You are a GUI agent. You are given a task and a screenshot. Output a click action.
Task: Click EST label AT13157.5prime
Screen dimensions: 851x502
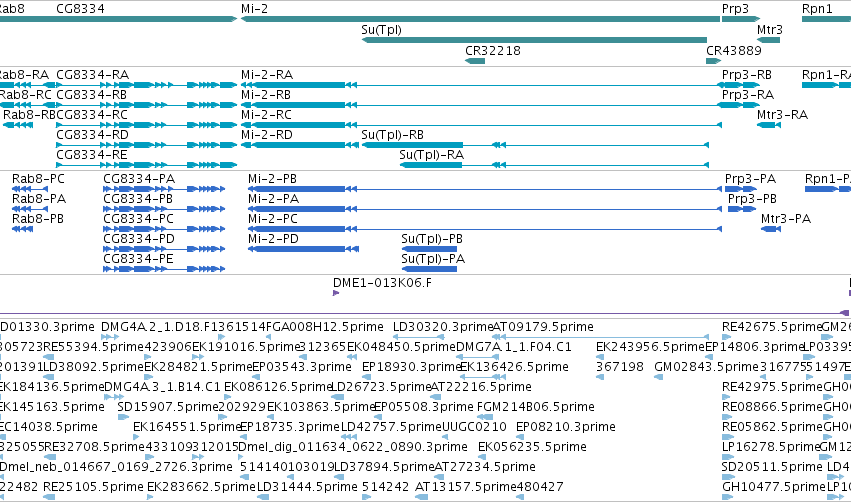466,487
